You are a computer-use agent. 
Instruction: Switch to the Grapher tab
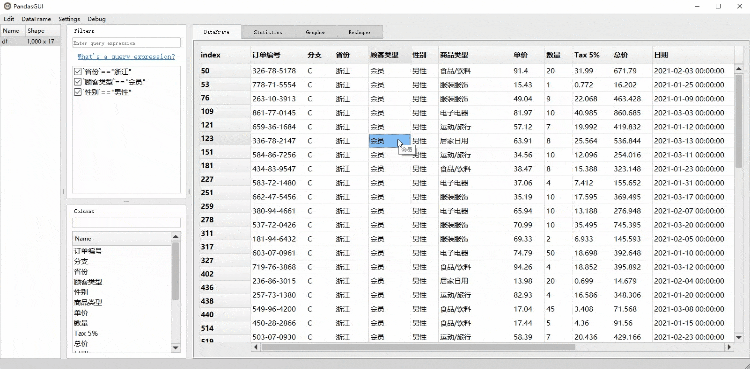coord(315,32)
